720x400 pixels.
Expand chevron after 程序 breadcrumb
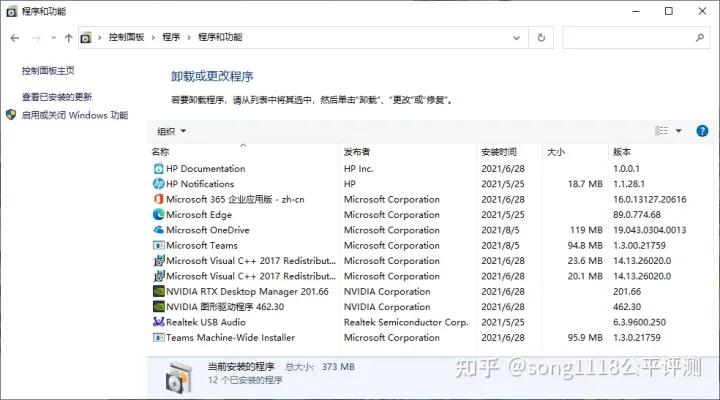point(189,38)
